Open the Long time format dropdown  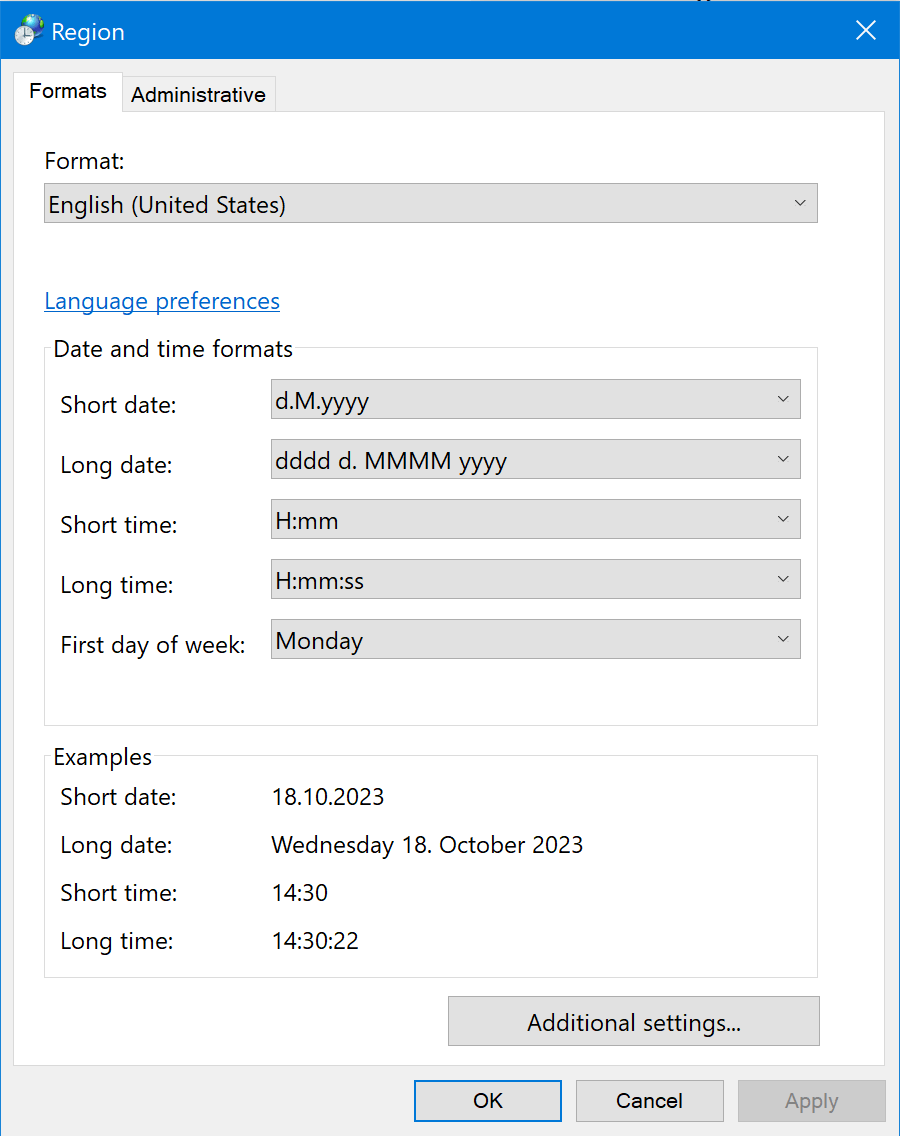click(536, 580)
